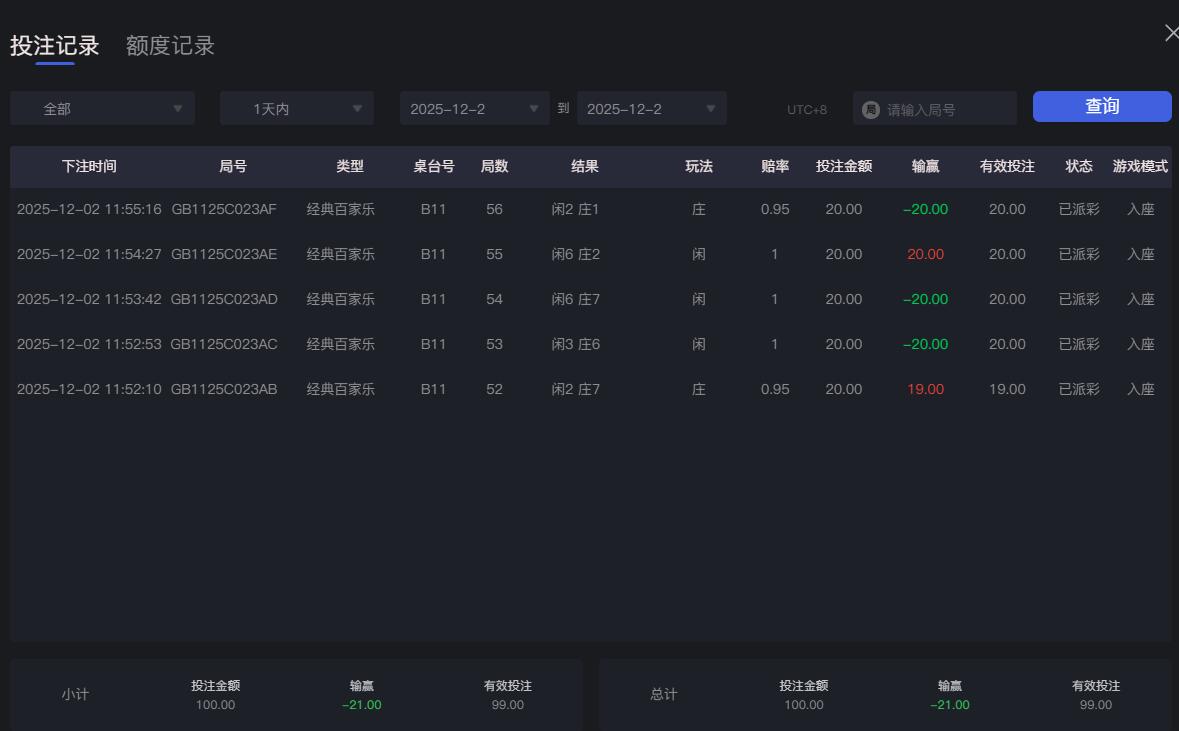Open the end date 2025-12-2 dropdown
This screenshot has height=731, width=1179.
point(650,108)
